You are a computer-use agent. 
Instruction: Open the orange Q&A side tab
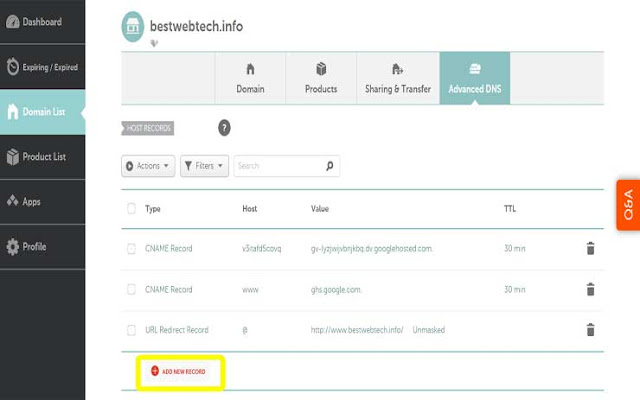pyautogui.click(x=628, y=204)
